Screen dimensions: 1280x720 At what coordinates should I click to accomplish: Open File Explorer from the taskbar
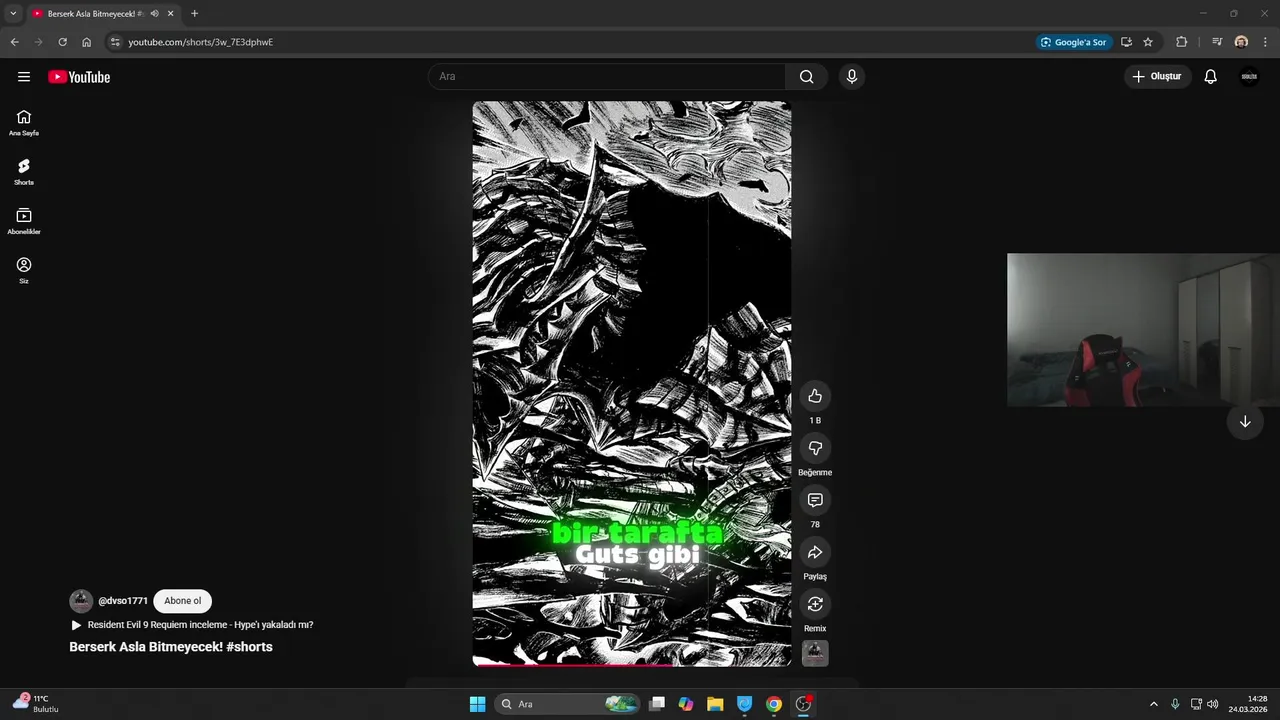(715, 704)
